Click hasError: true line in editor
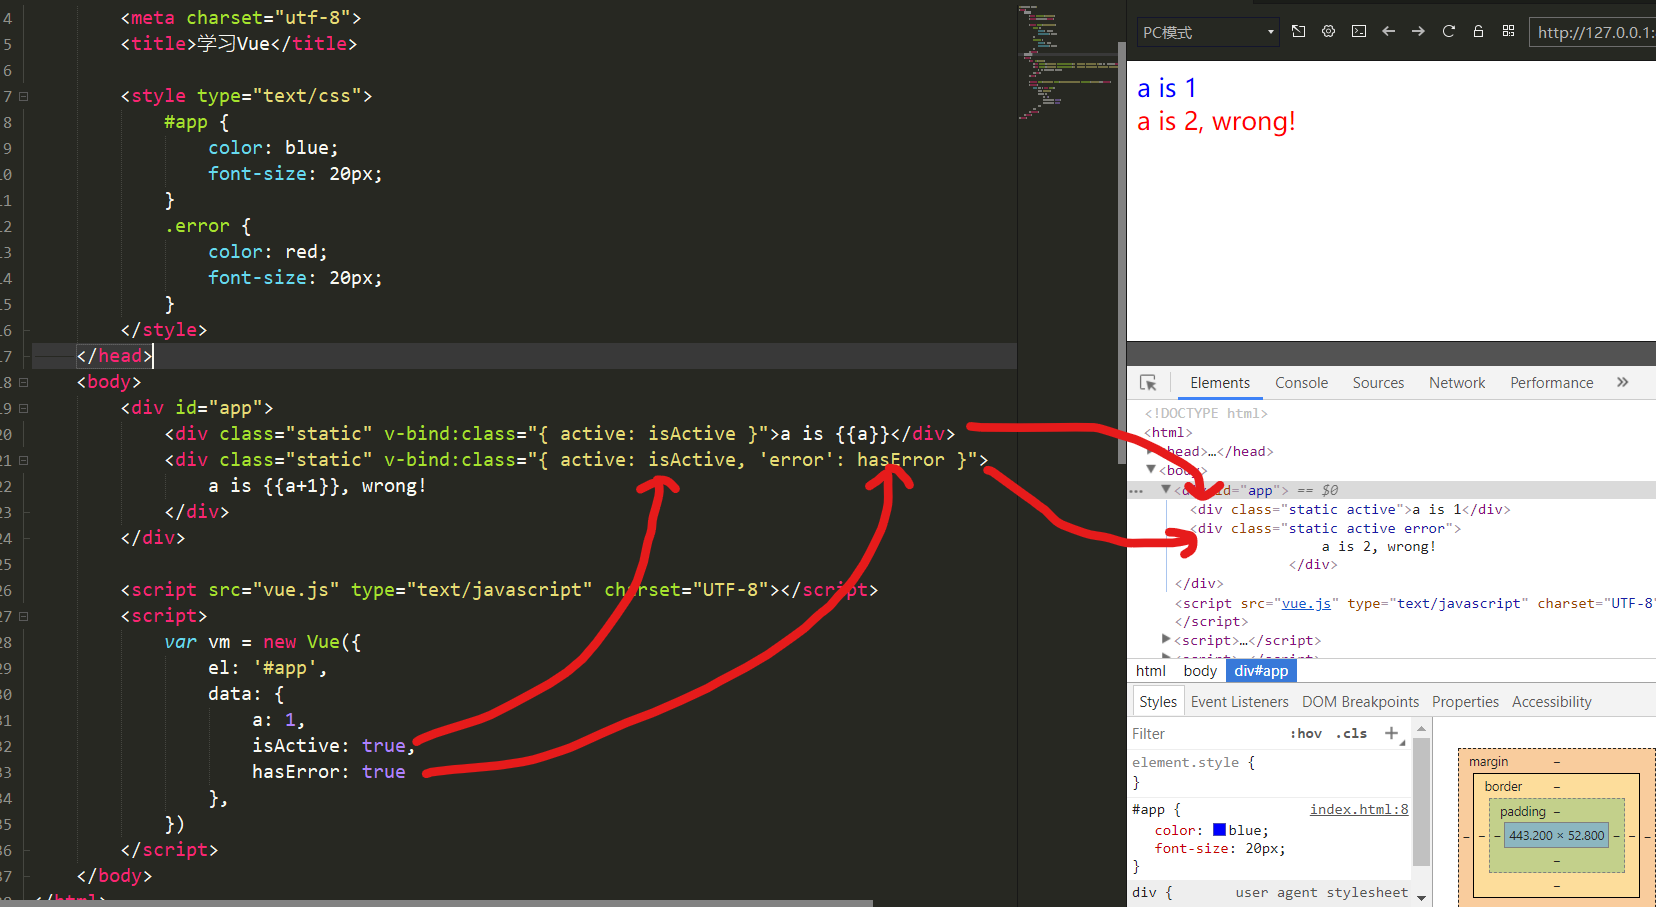 pyautogui.click(x=328, y=772)
